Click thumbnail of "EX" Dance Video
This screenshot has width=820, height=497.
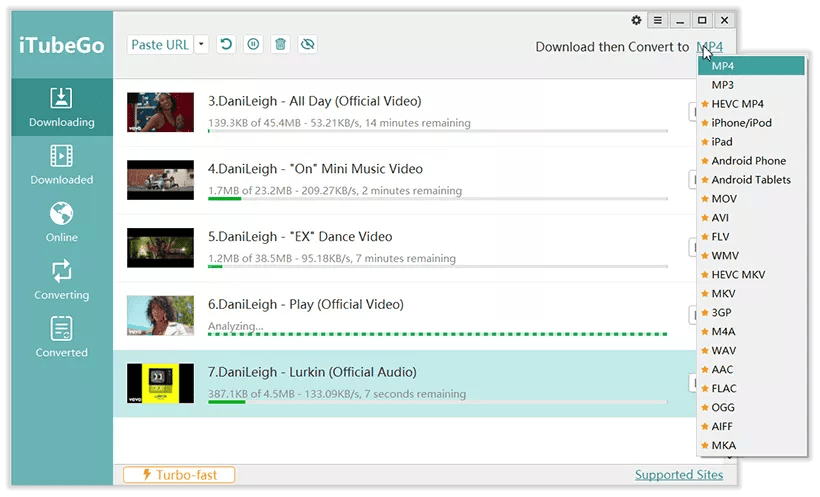point(161,247)
